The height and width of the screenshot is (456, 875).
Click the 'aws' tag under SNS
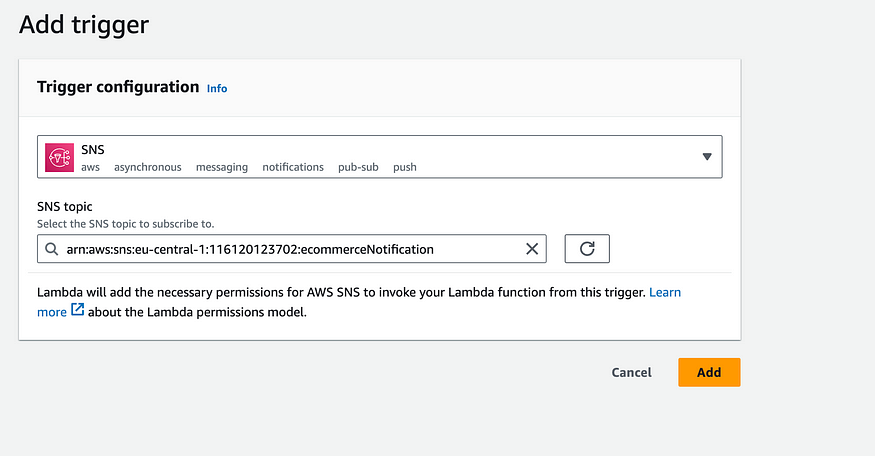click(90, 167)
